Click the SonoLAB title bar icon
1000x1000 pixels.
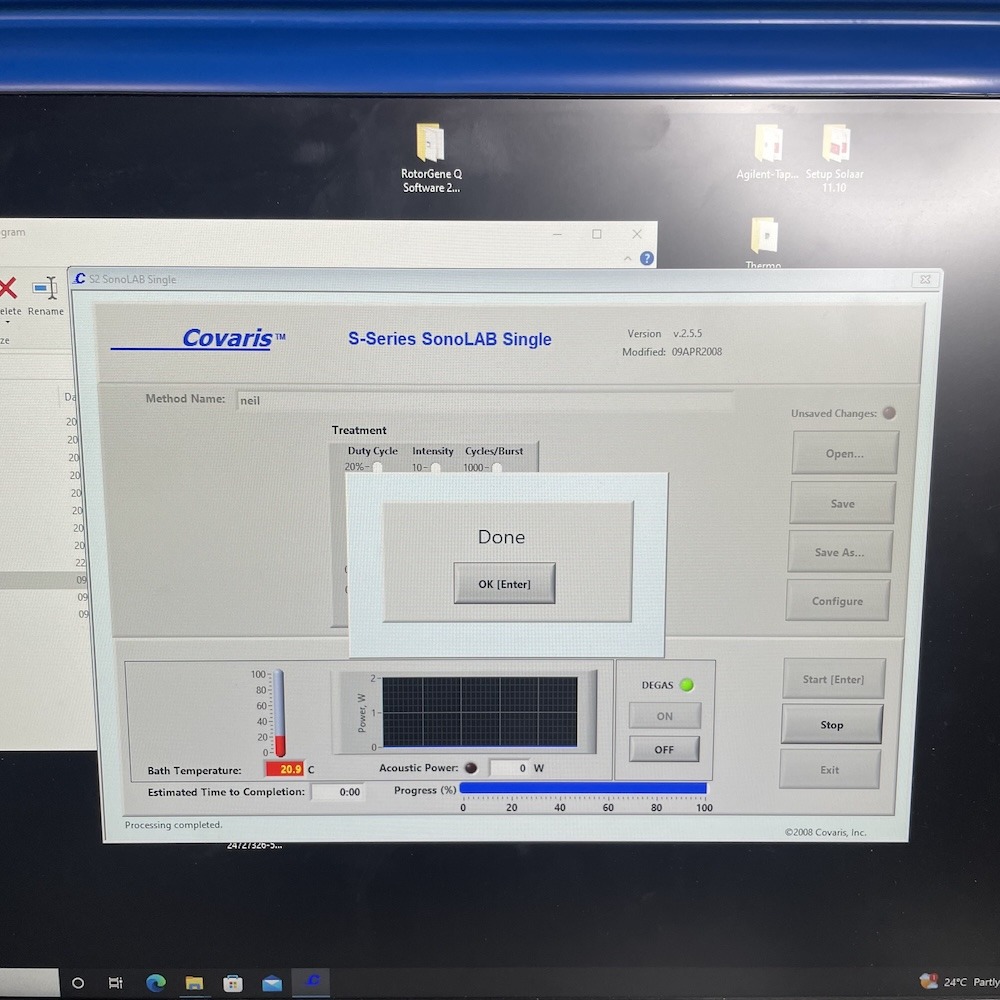point(80,279)
